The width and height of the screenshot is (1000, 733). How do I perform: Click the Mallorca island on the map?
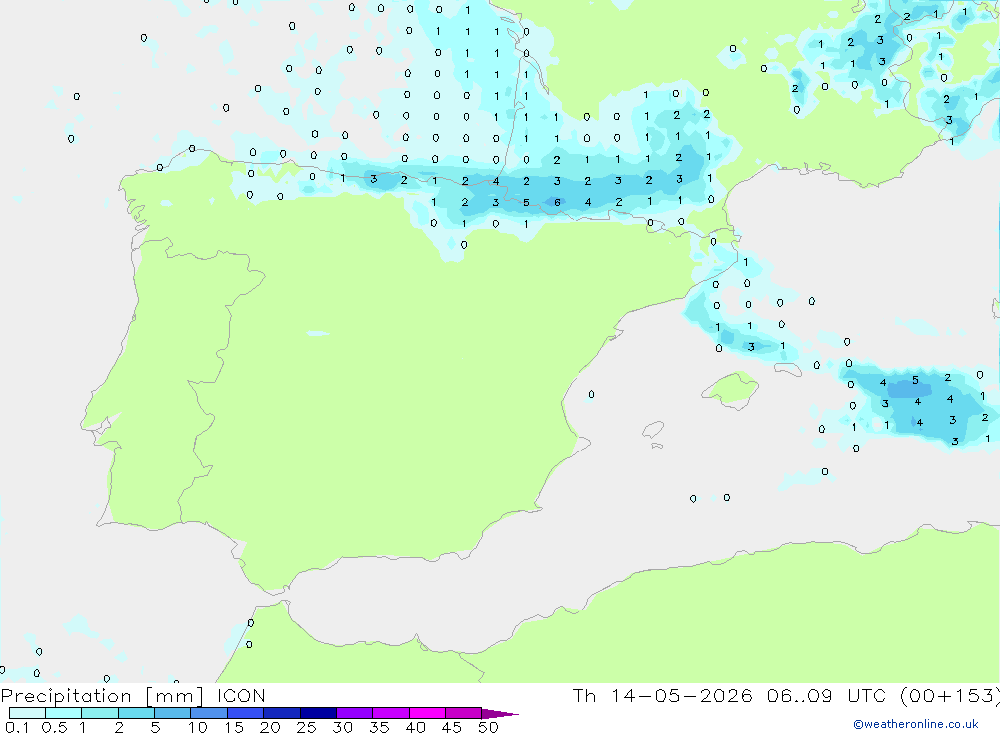point(730,389)
